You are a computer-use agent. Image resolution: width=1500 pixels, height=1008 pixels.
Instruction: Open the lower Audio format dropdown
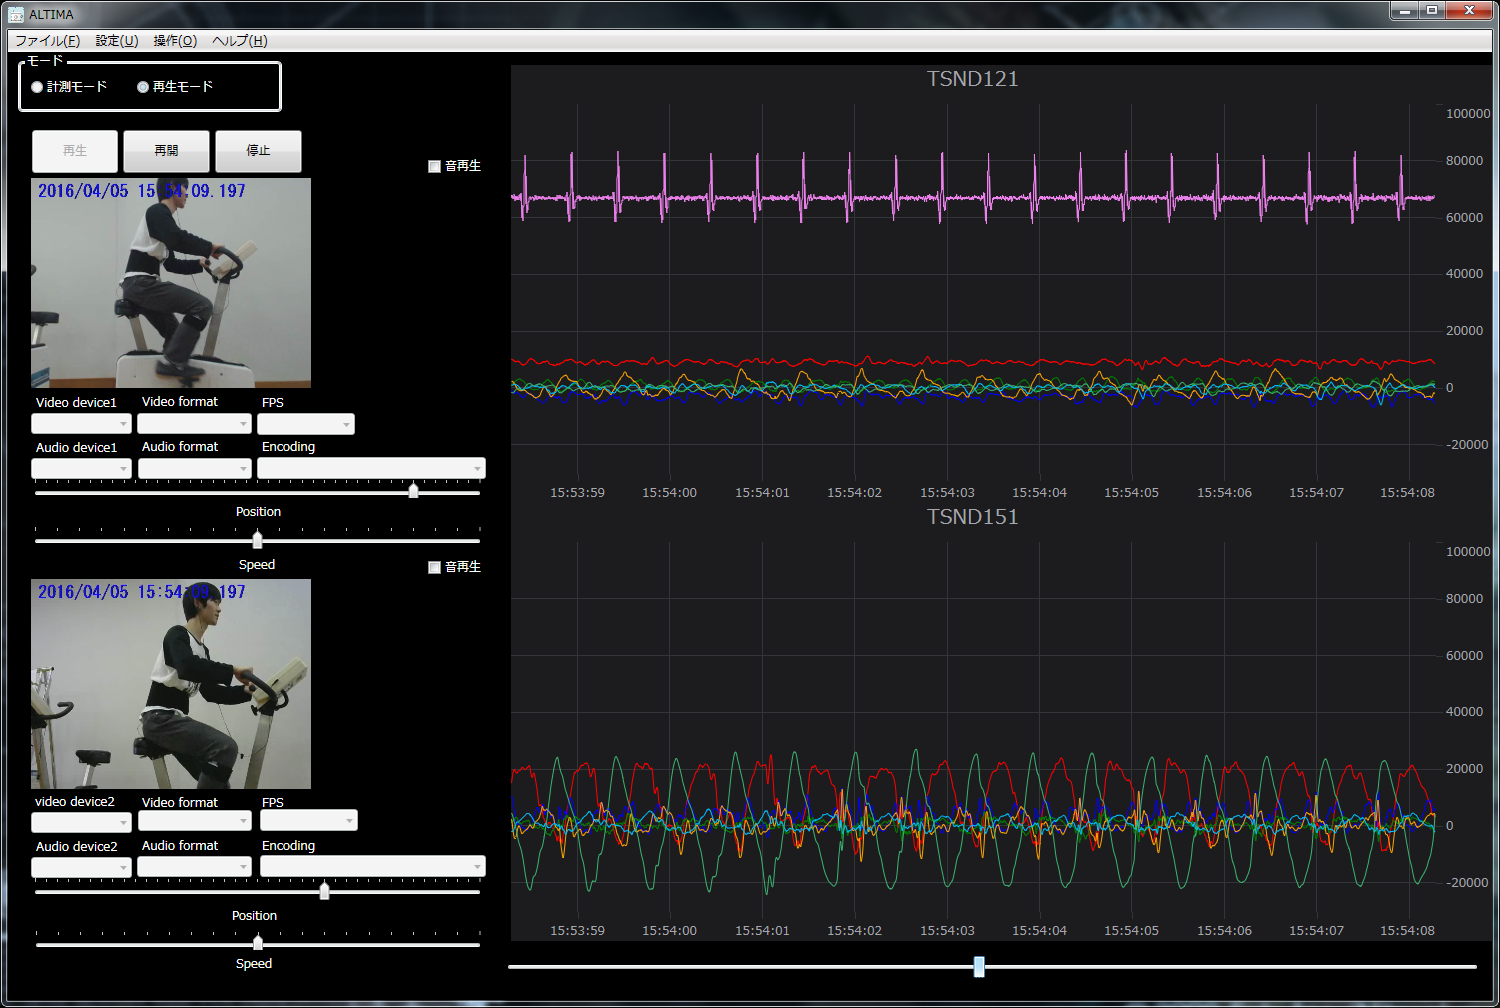[194, 866]
